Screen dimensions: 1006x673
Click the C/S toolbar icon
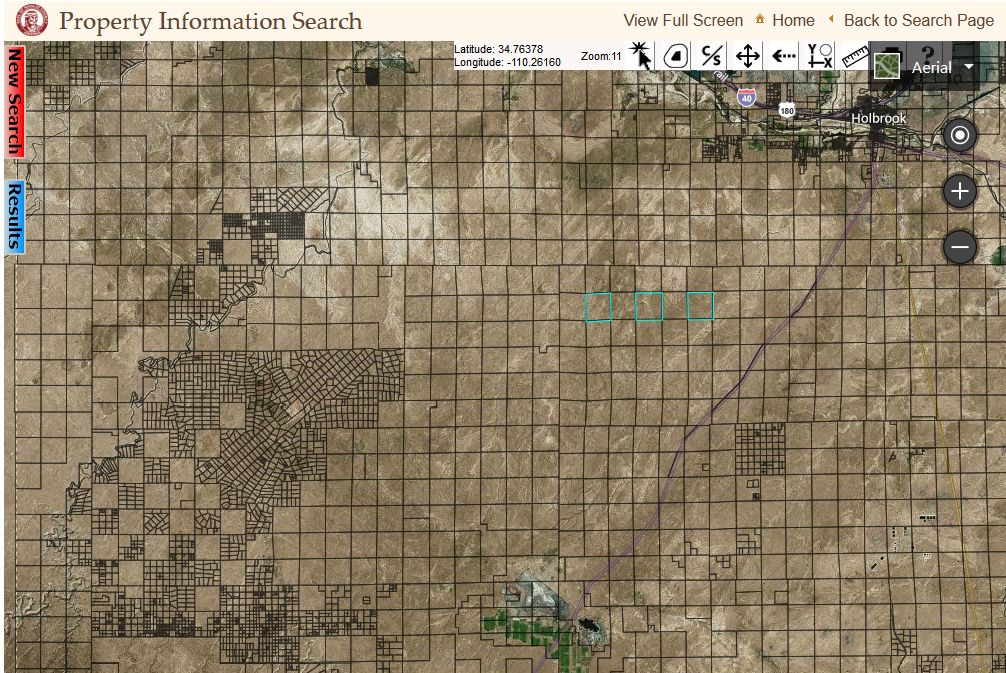click(x=711, y=56)
